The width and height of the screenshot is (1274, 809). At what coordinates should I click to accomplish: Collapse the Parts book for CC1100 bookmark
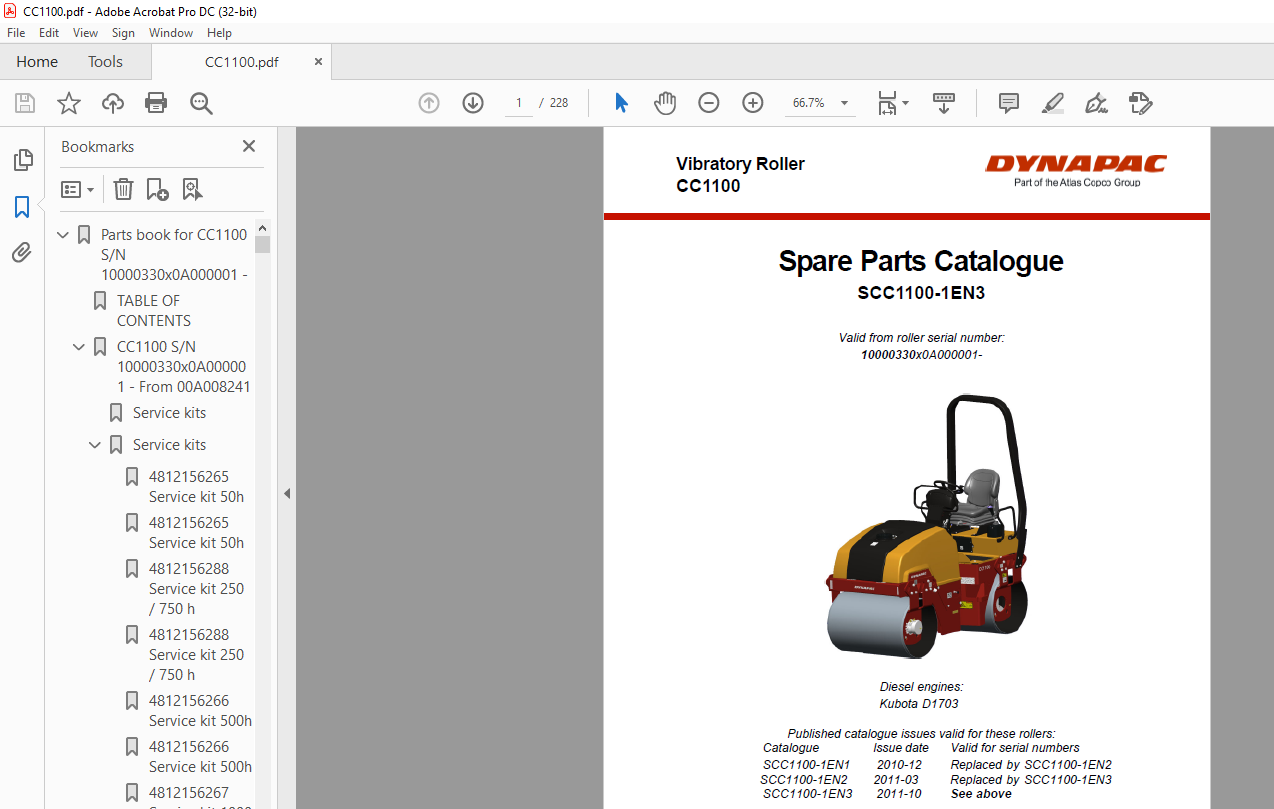pyautogui.click(x=64, y=235)
